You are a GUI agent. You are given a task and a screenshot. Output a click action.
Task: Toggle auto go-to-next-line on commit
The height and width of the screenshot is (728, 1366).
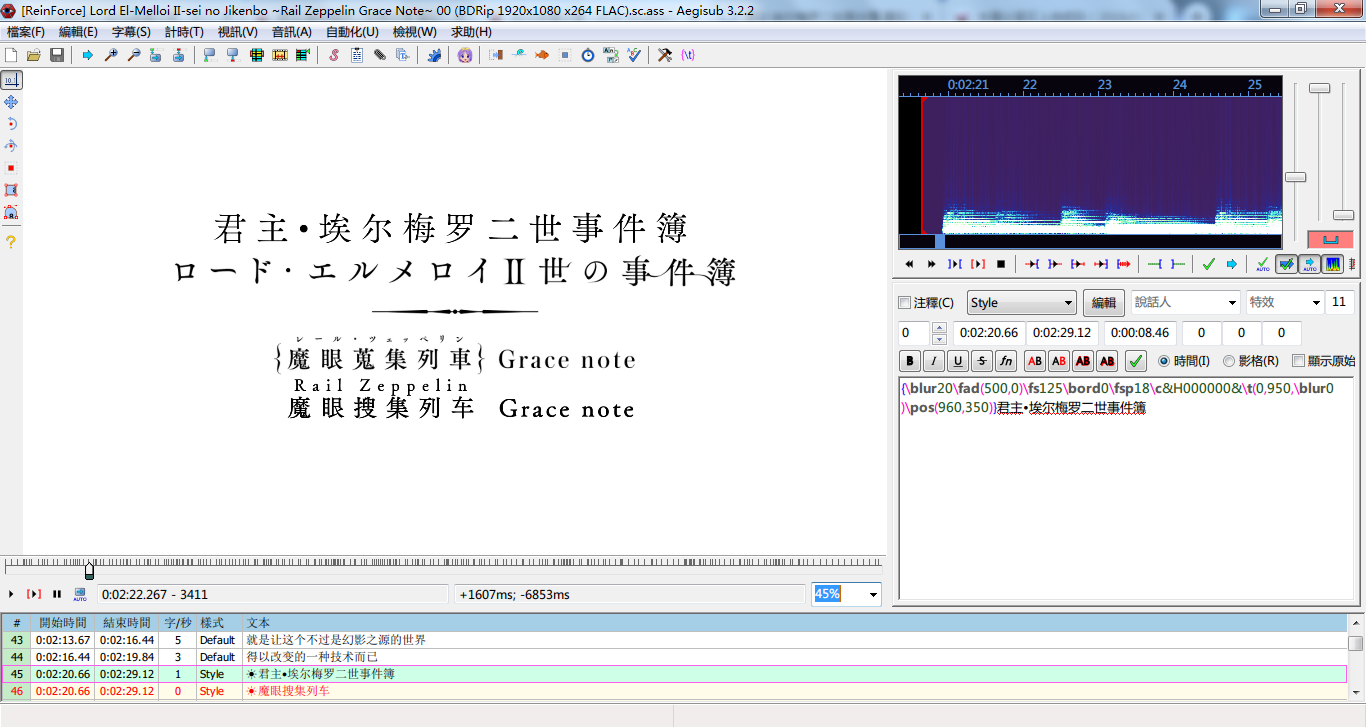click(x=1286, y=264)
